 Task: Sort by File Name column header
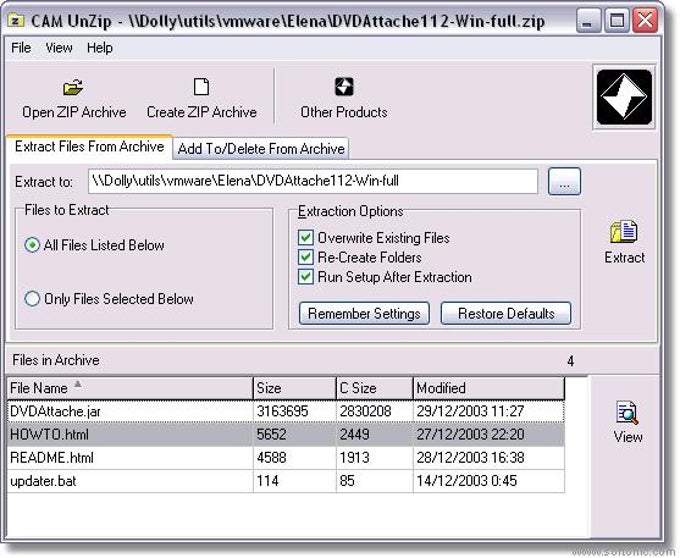click(130, 388)
